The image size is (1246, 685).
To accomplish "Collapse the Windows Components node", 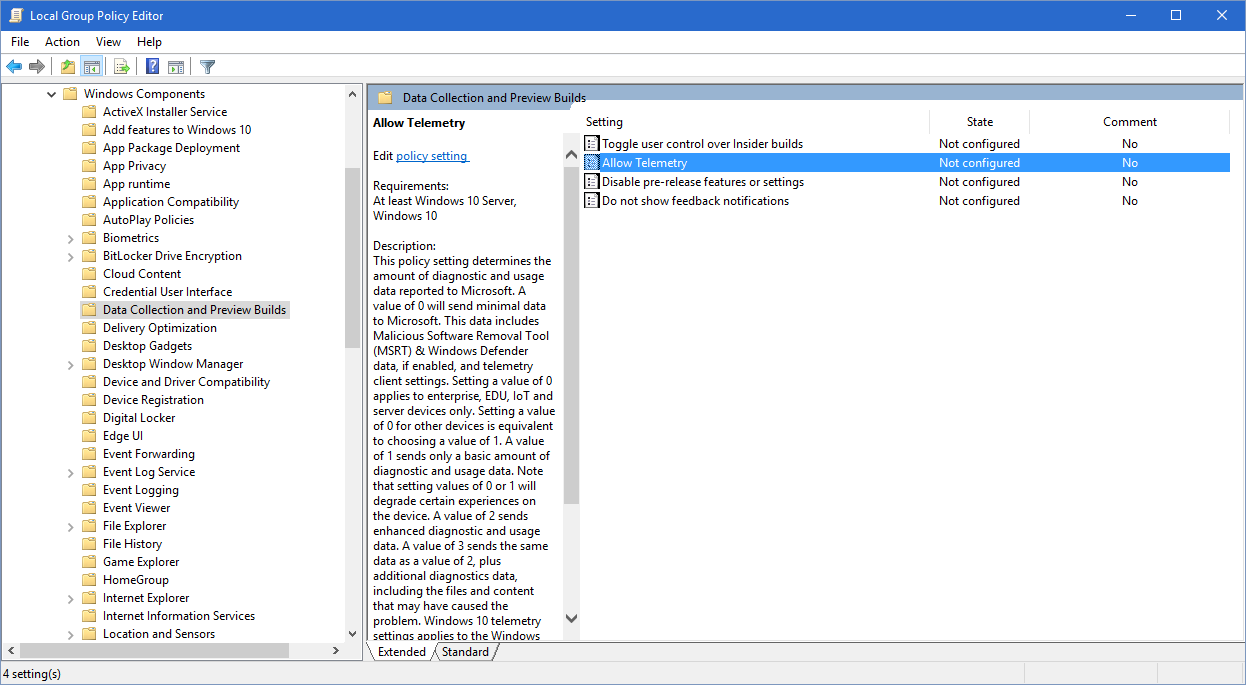I will pyautogui.click(x=52, y=94).
